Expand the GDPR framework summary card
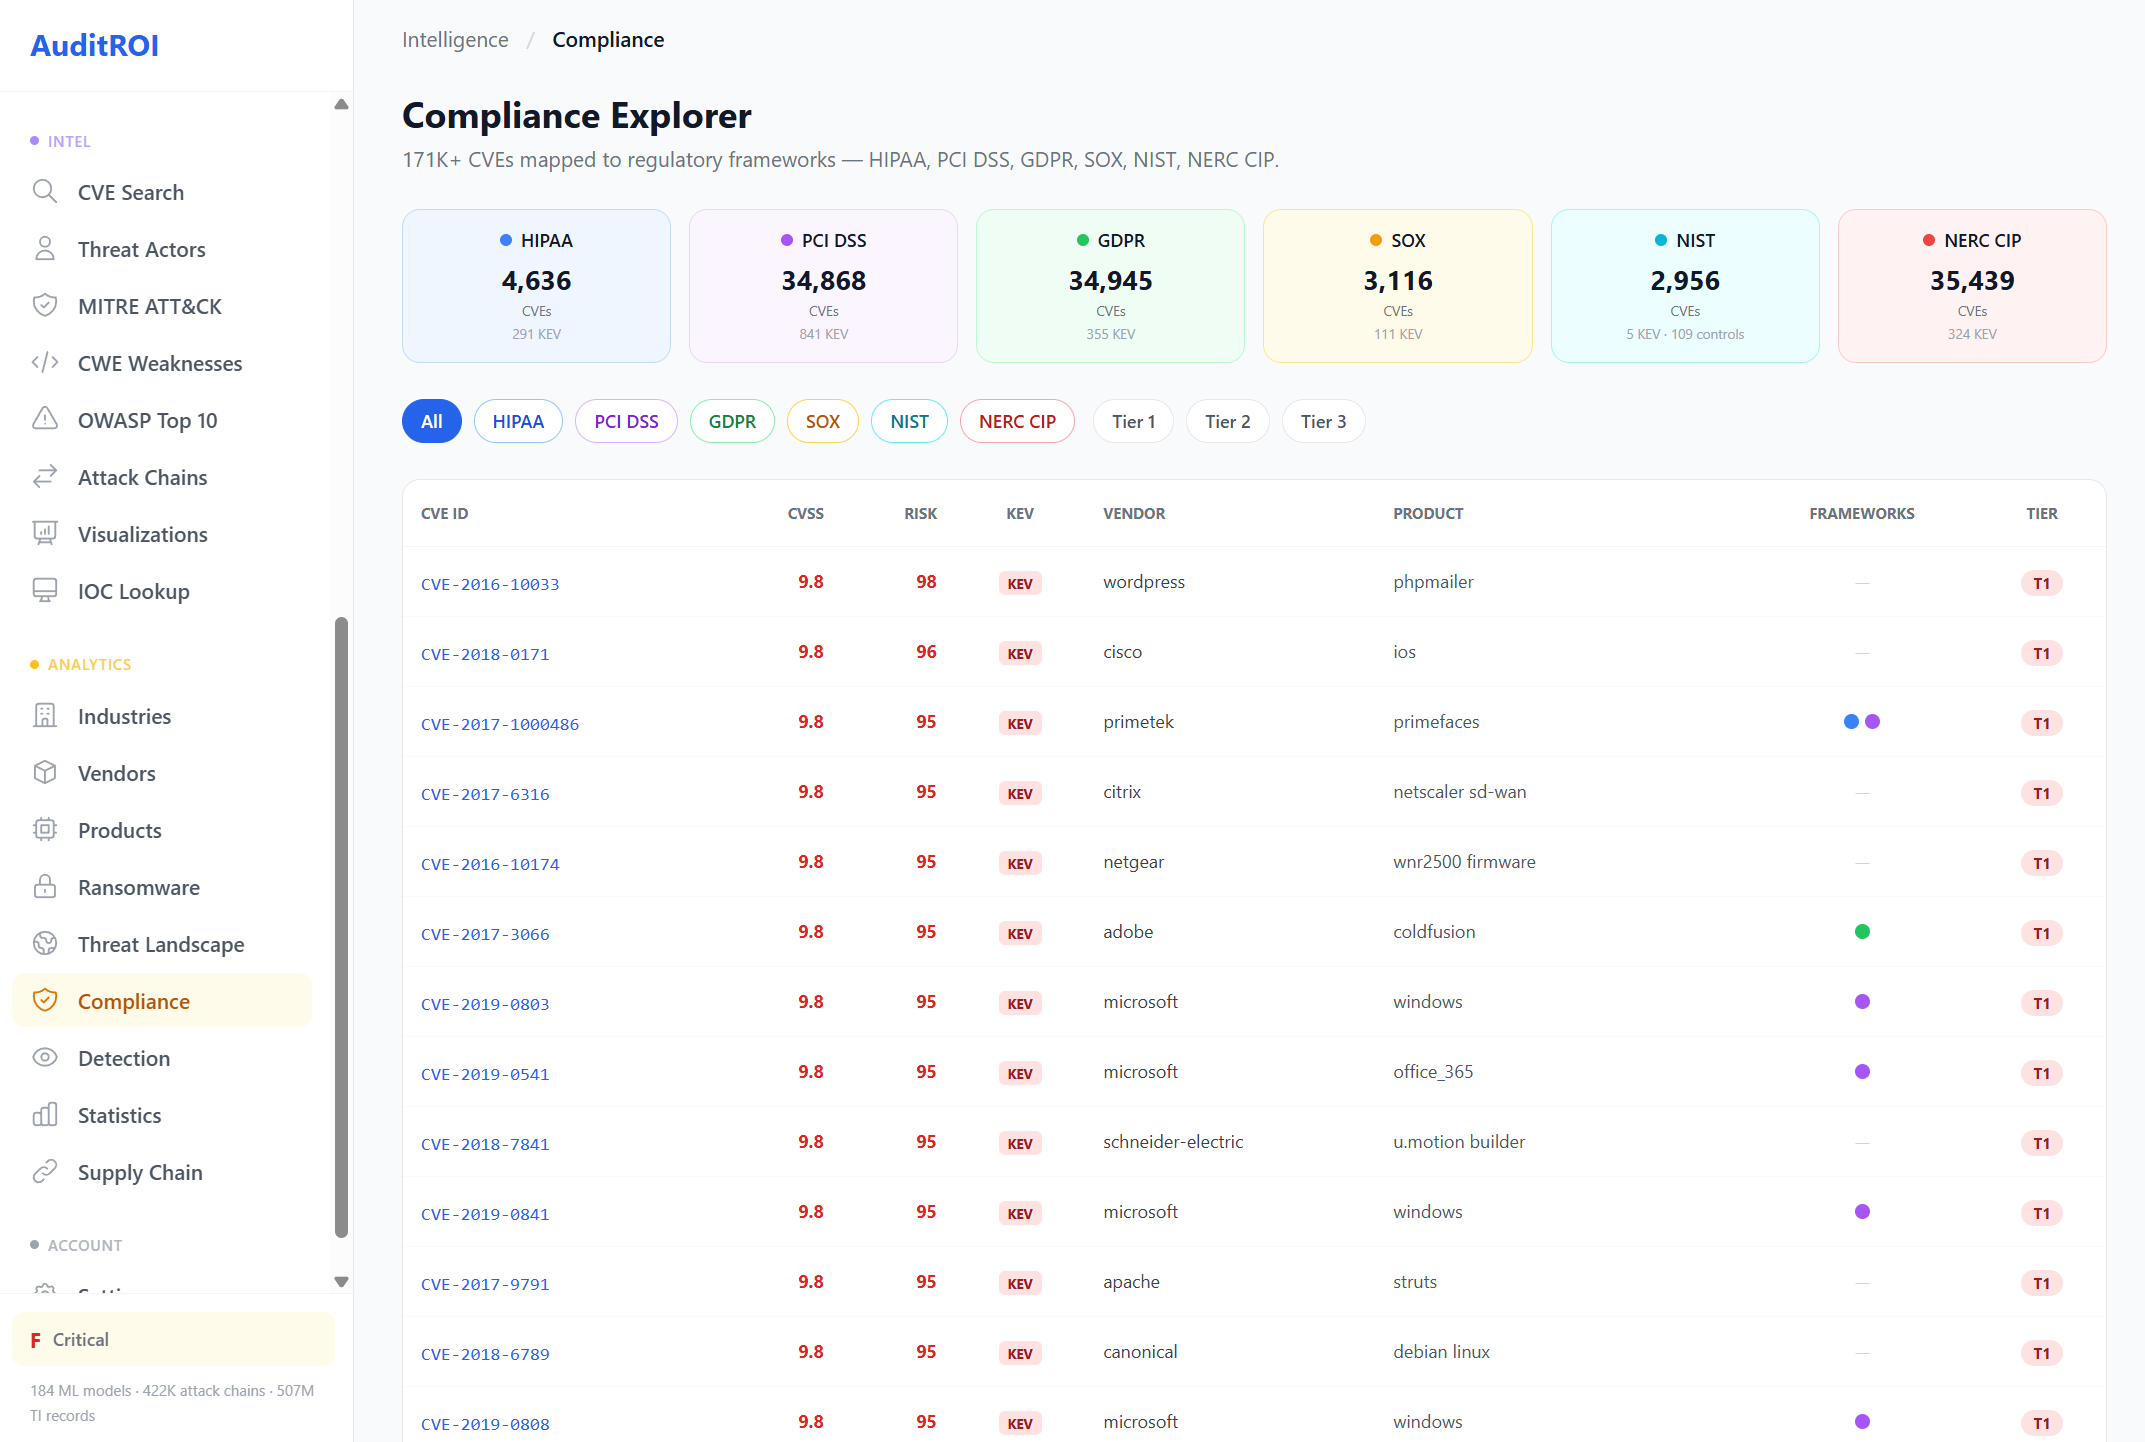 point(1110,286)
